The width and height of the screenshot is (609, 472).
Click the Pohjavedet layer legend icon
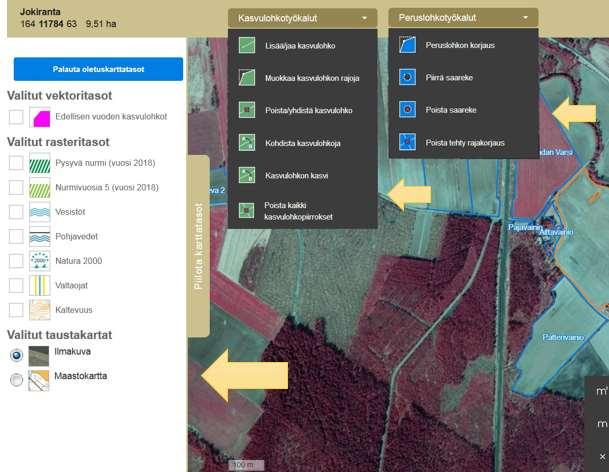(40, 236)
